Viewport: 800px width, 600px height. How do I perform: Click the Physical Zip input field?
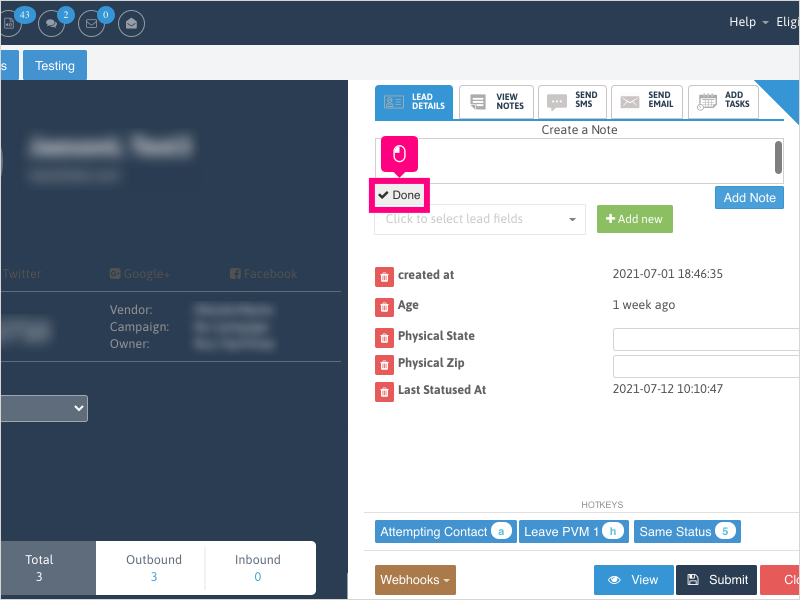tap(706, 366)
